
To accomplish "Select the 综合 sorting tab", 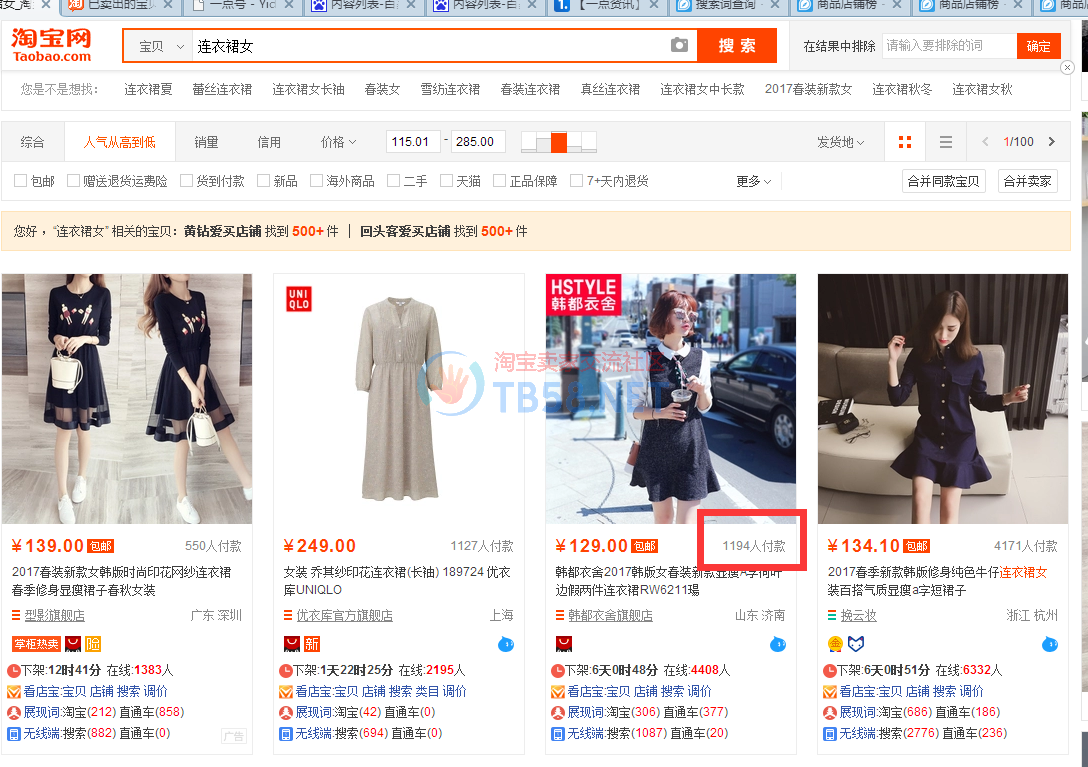I will tap(33, 142).
